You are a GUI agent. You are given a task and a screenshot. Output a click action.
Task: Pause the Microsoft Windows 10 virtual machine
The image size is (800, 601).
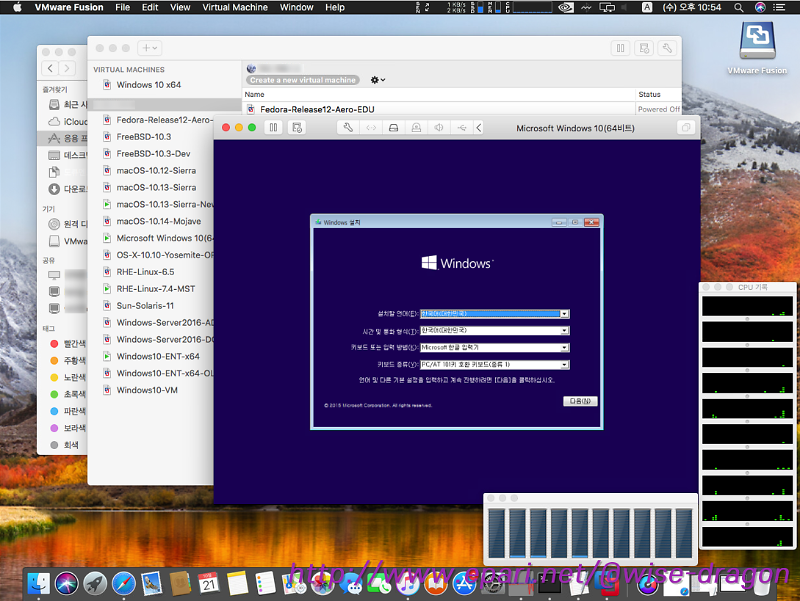[x=273, y=128]
